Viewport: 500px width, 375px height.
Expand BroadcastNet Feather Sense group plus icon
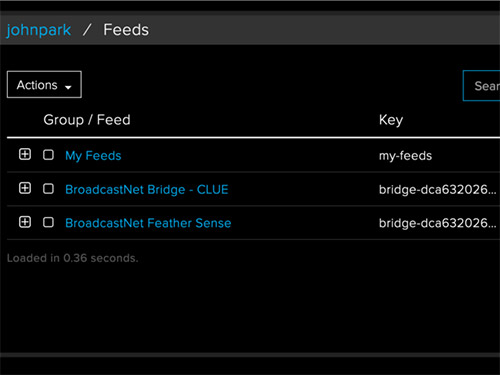click(25, 222)
